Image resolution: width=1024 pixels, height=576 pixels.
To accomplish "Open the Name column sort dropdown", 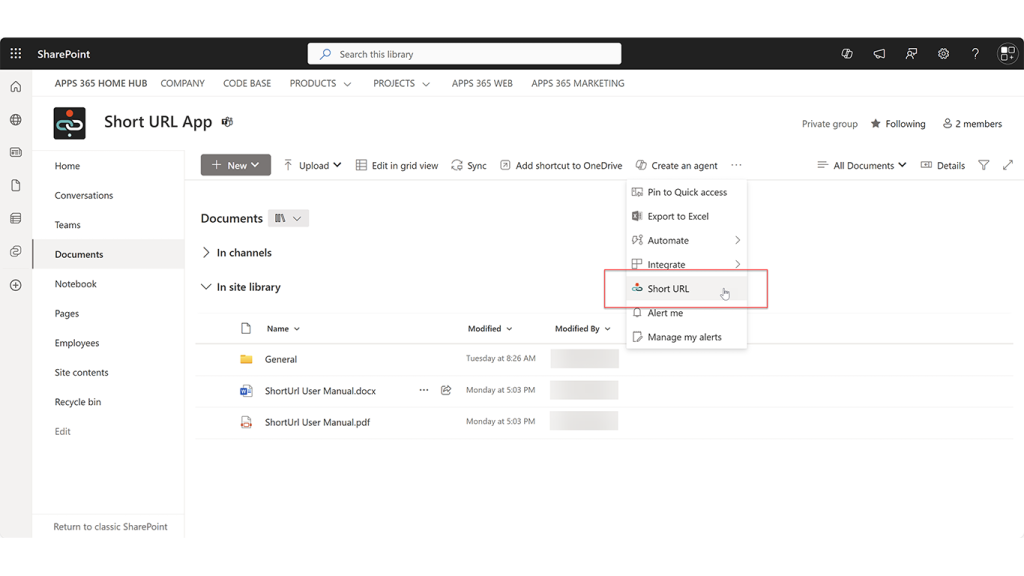I will (x=283, y=328).
